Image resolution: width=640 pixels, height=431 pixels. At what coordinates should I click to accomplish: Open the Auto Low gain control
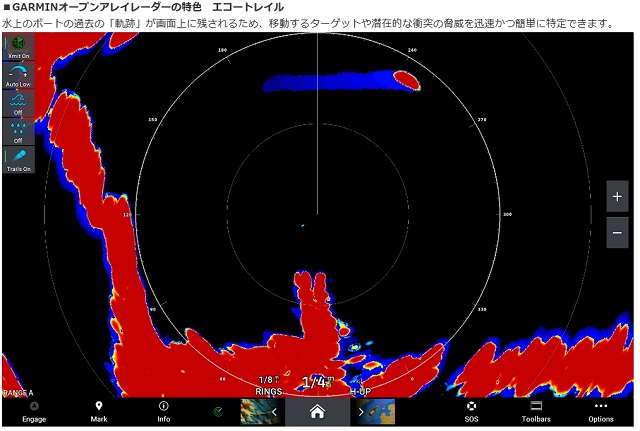18,76
